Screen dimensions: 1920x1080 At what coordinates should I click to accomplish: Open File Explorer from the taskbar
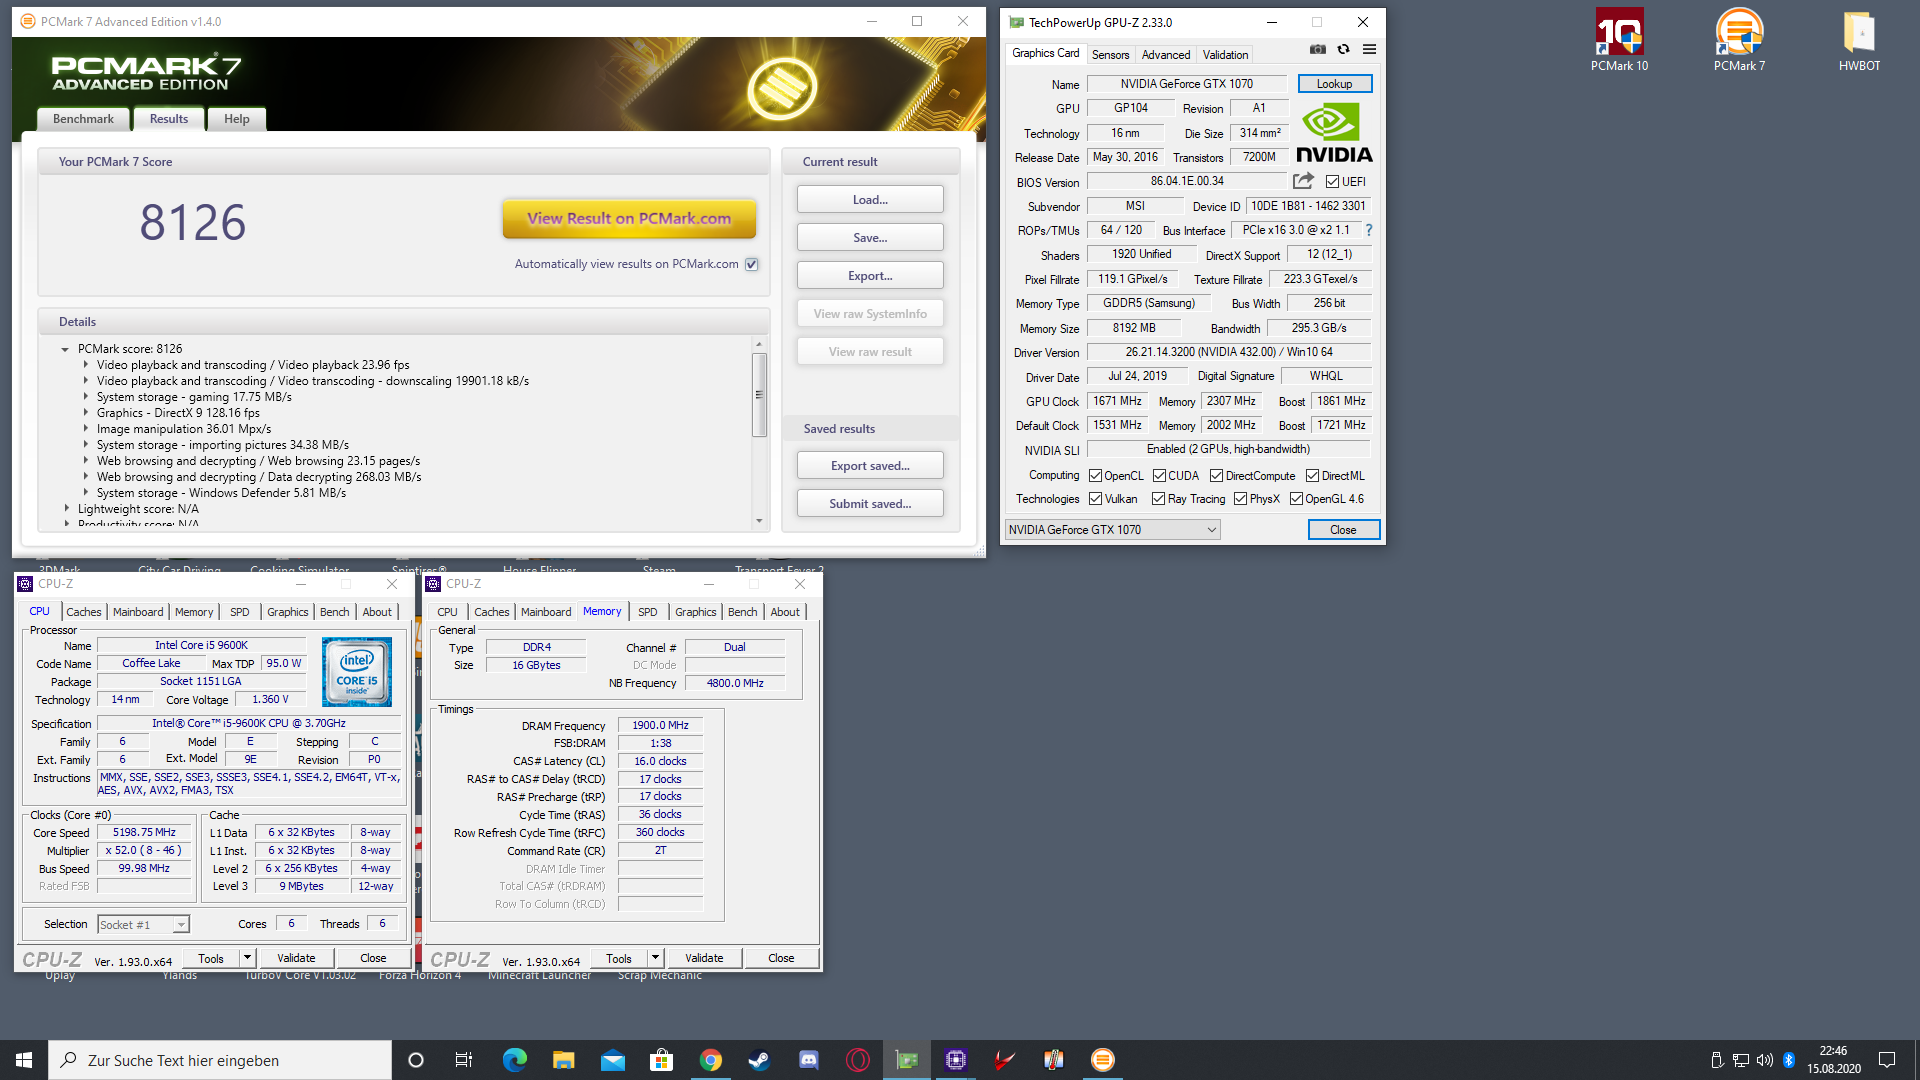(563, 1060)
